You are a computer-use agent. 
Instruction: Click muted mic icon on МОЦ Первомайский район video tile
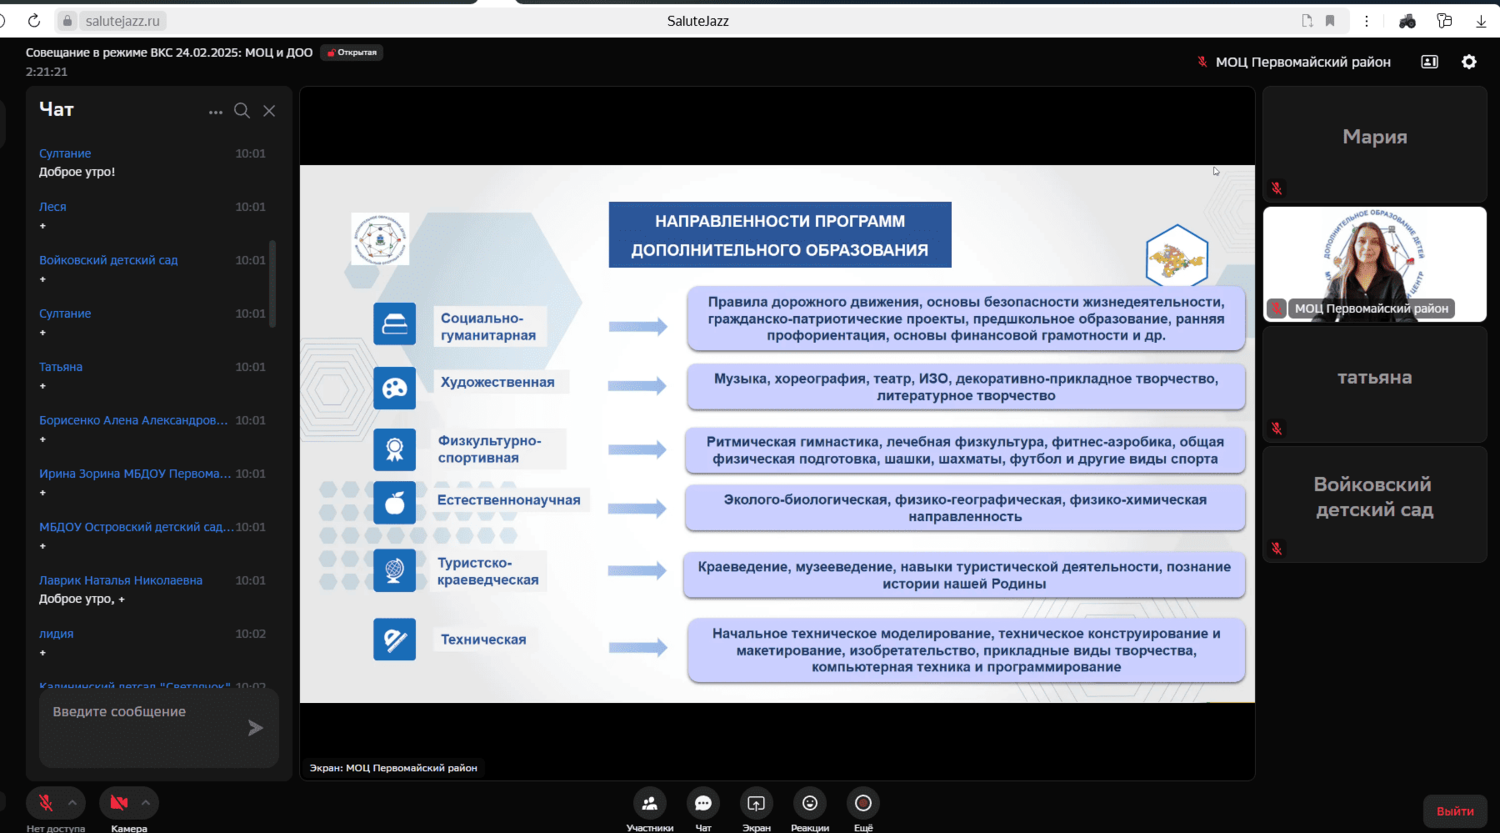tap(1277, 308)
